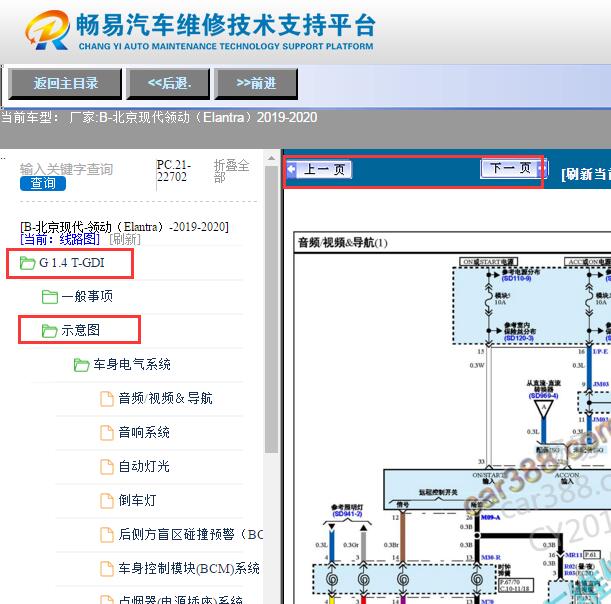This screenshot has width=611, height=604.
Task: Click the 返回主目录 button
Action: (x=65, y=83)
